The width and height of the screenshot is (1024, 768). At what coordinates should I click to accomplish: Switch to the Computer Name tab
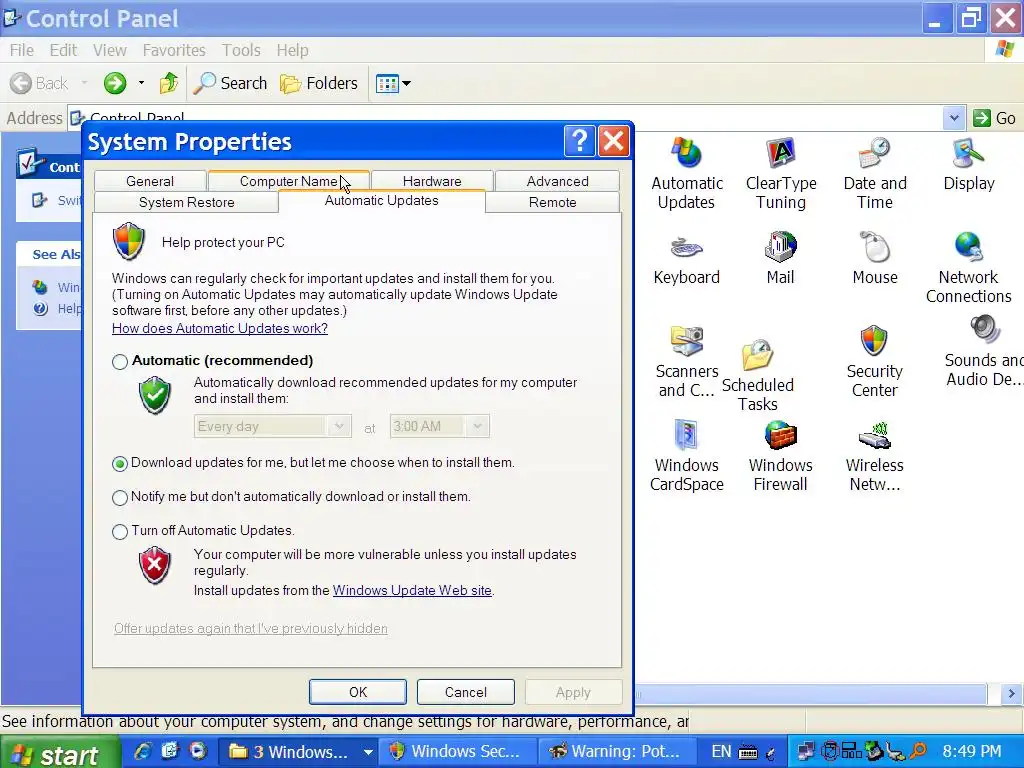point(289,181)
